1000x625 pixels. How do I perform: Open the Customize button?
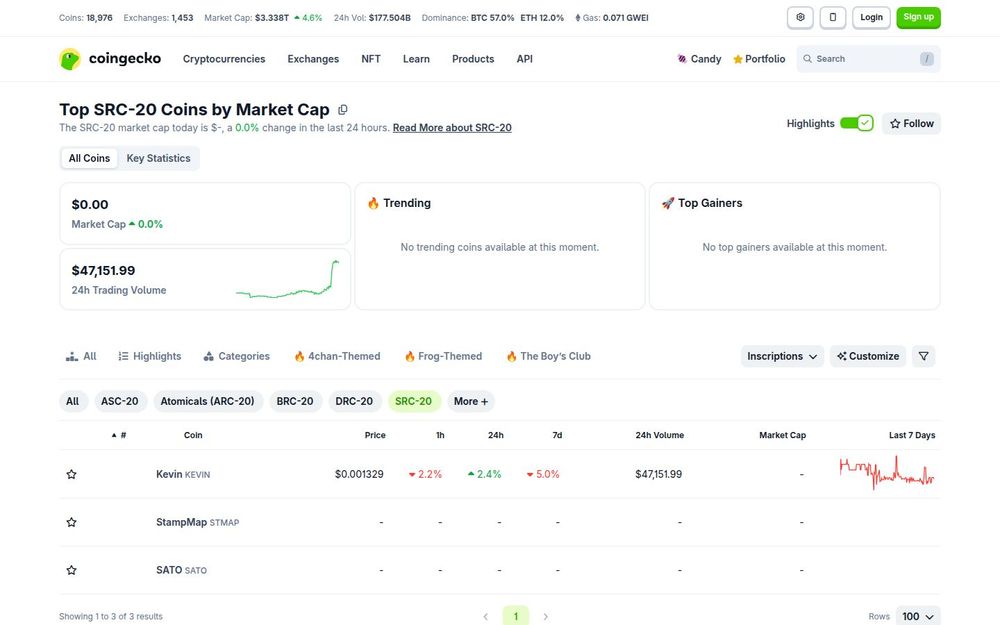868,356
